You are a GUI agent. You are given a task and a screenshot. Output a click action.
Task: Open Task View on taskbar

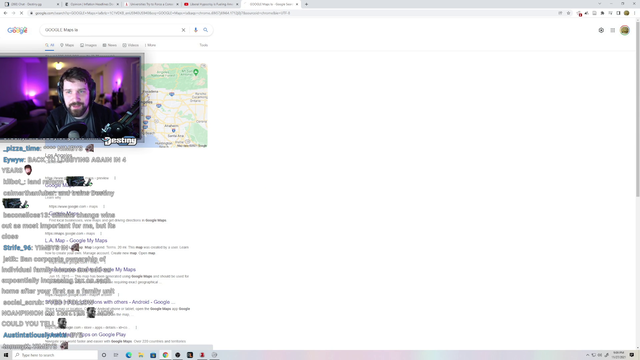[x=116, y=355]
